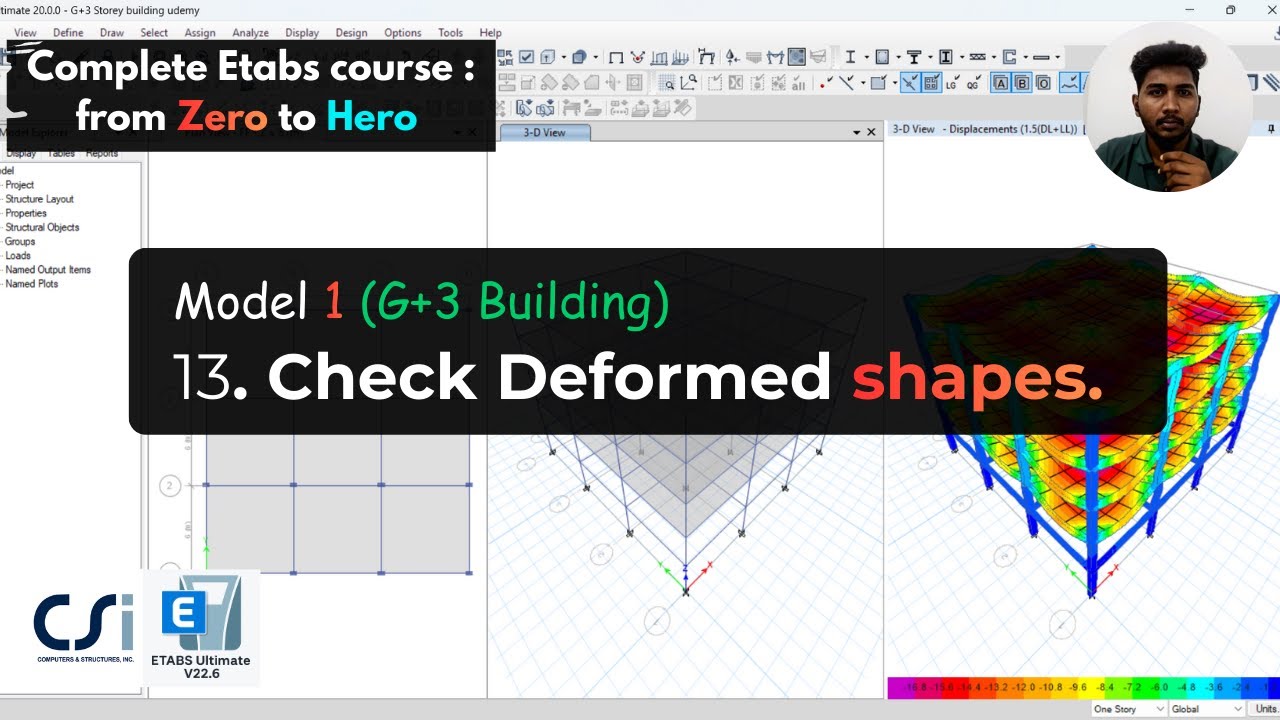The image size is (1280, 720).
Task: Click the assign frame checkmark icon
Action: pos(845,83)
